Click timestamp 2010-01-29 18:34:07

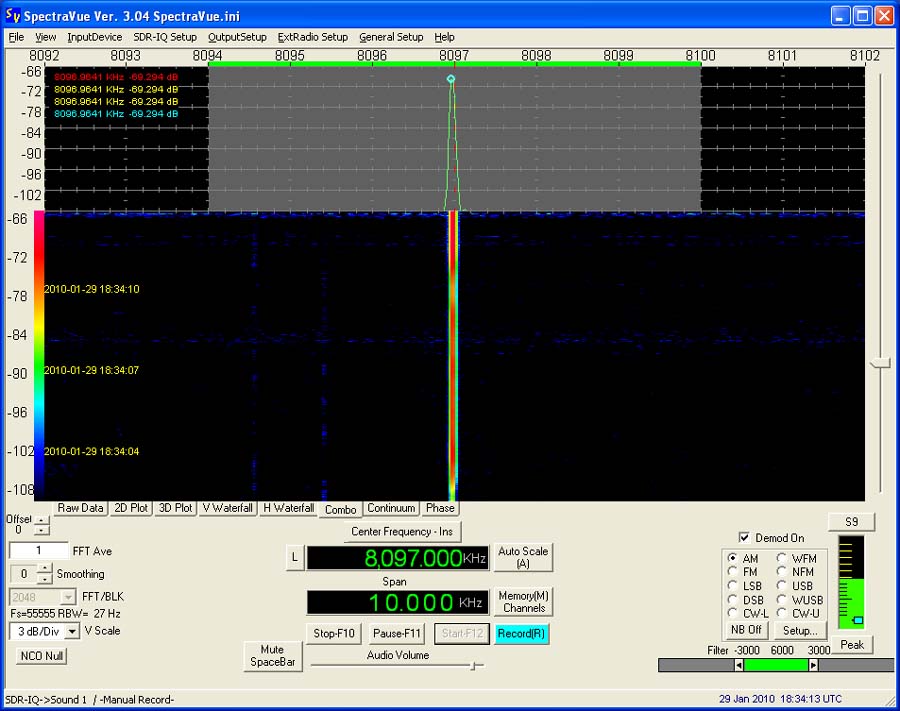coord(92,370)
